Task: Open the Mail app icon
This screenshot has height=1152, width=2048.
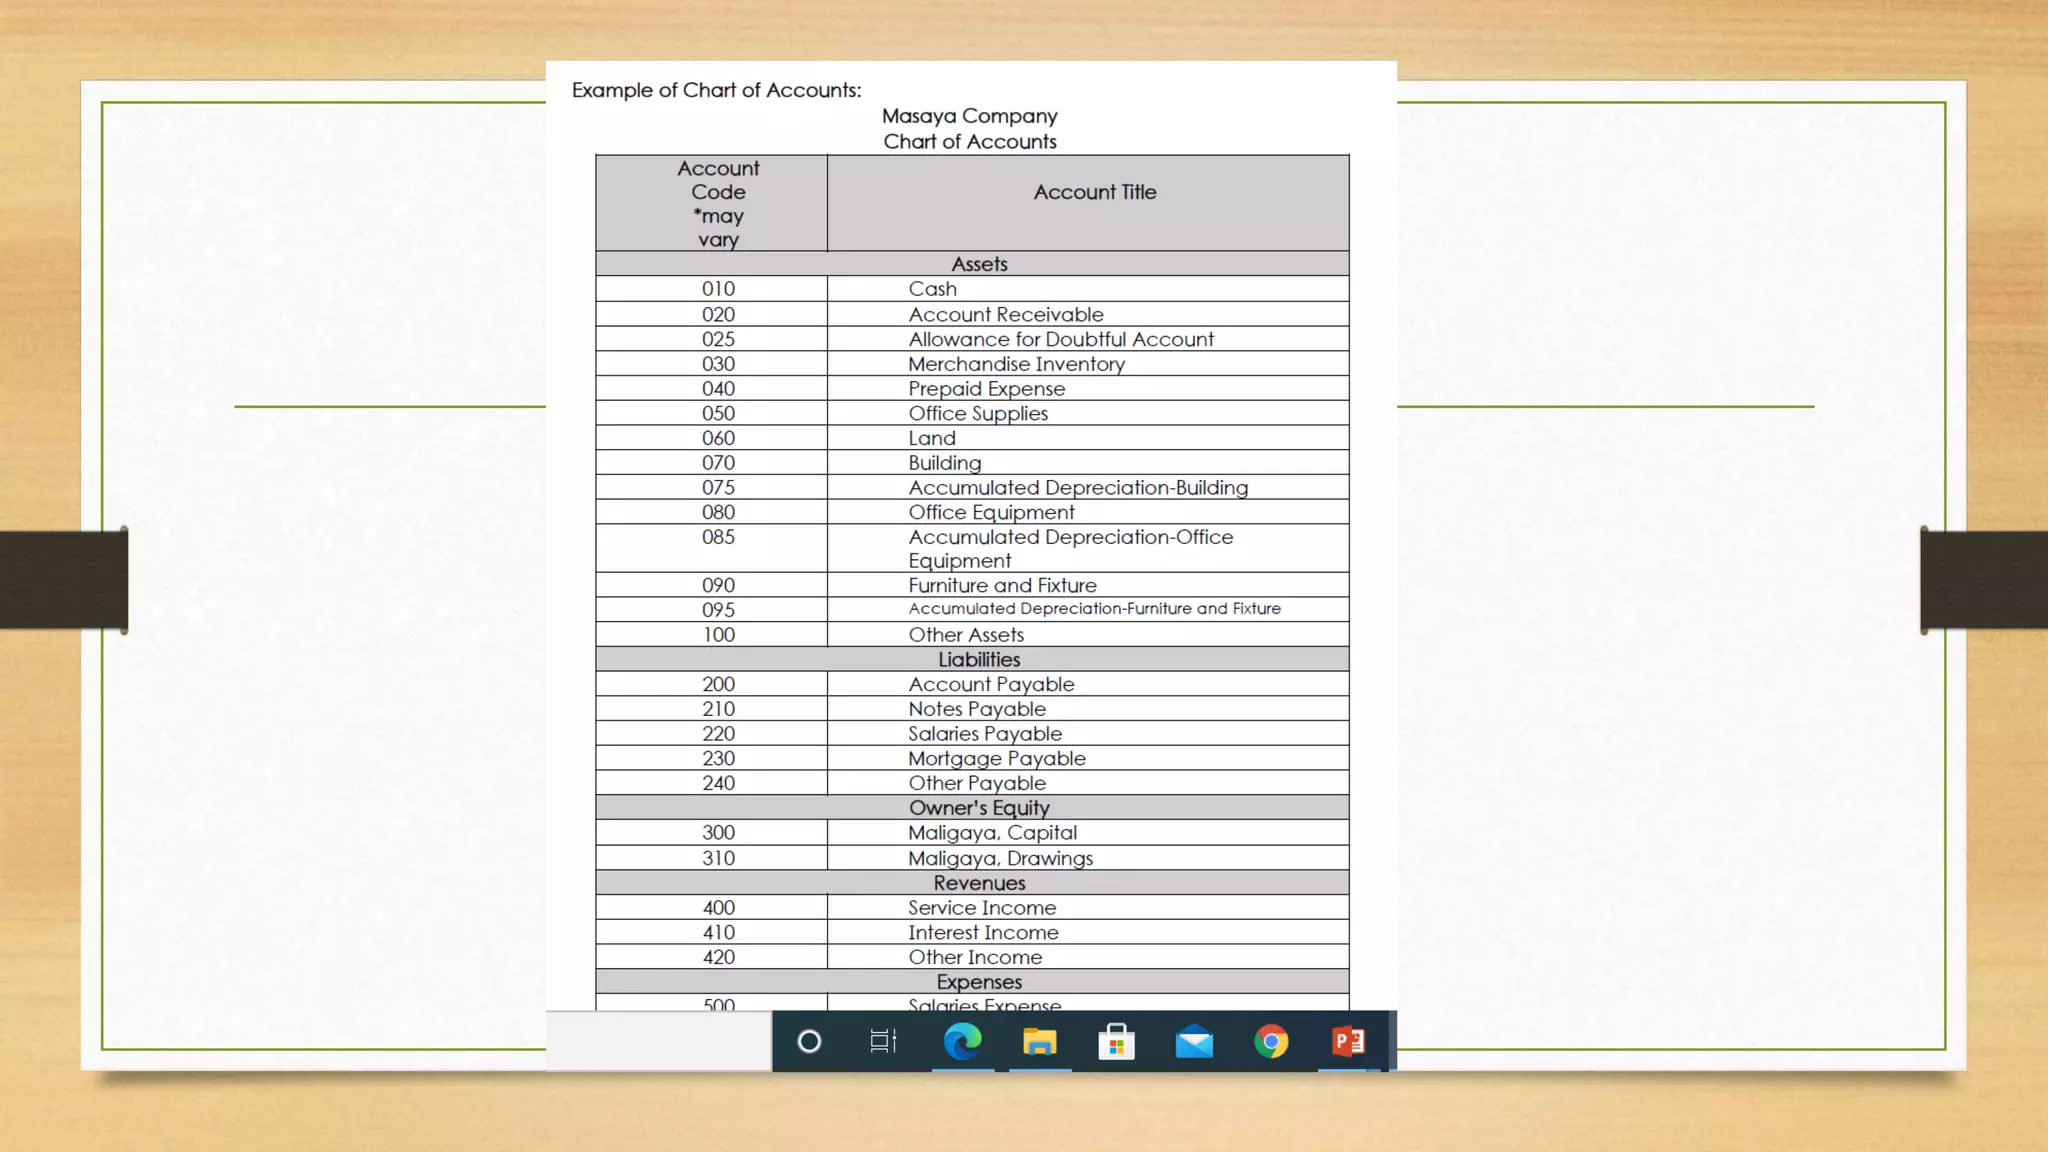Action: pyautogui.click(x=1194, y=1042)
